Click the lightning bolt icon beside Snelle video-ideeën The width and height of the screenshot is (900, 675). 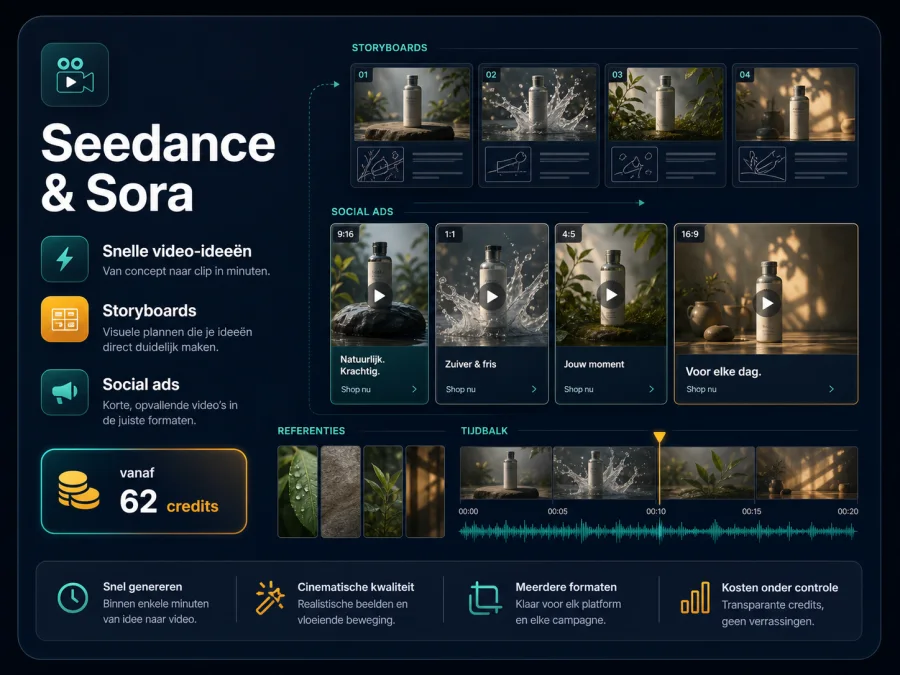65,259
